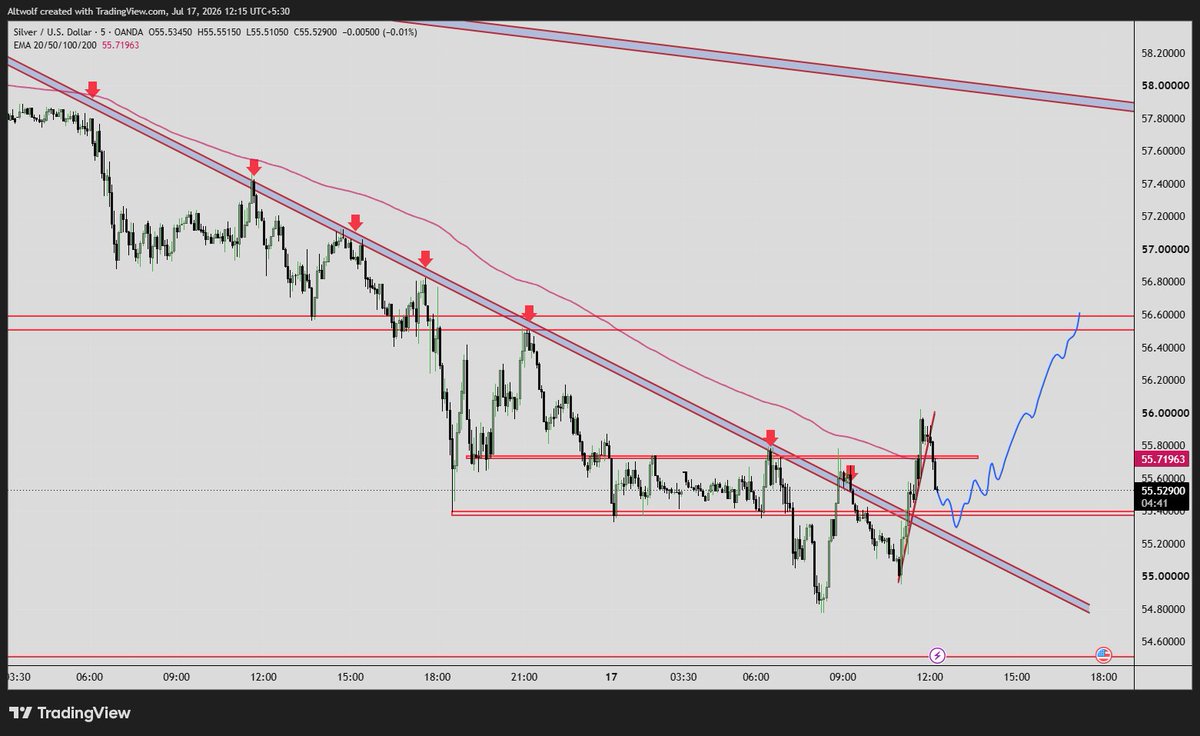Image resolution: width=1200 pixels, height=736 pixels.
Task: Click the 57.60000 price axis label
Action: point(1163,151)
